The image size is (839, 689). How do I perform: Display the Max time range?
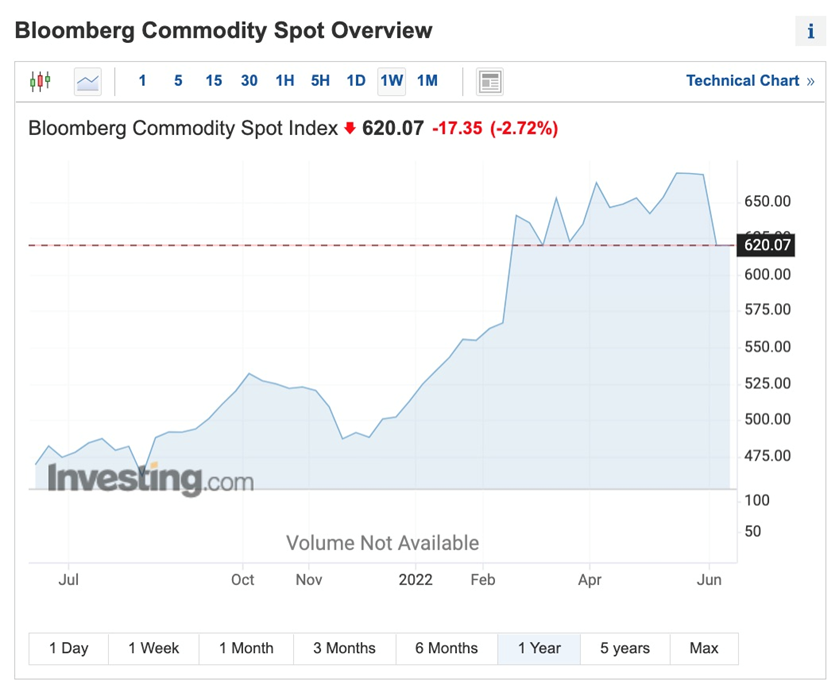pyautogui.click(x=704, y=648)
